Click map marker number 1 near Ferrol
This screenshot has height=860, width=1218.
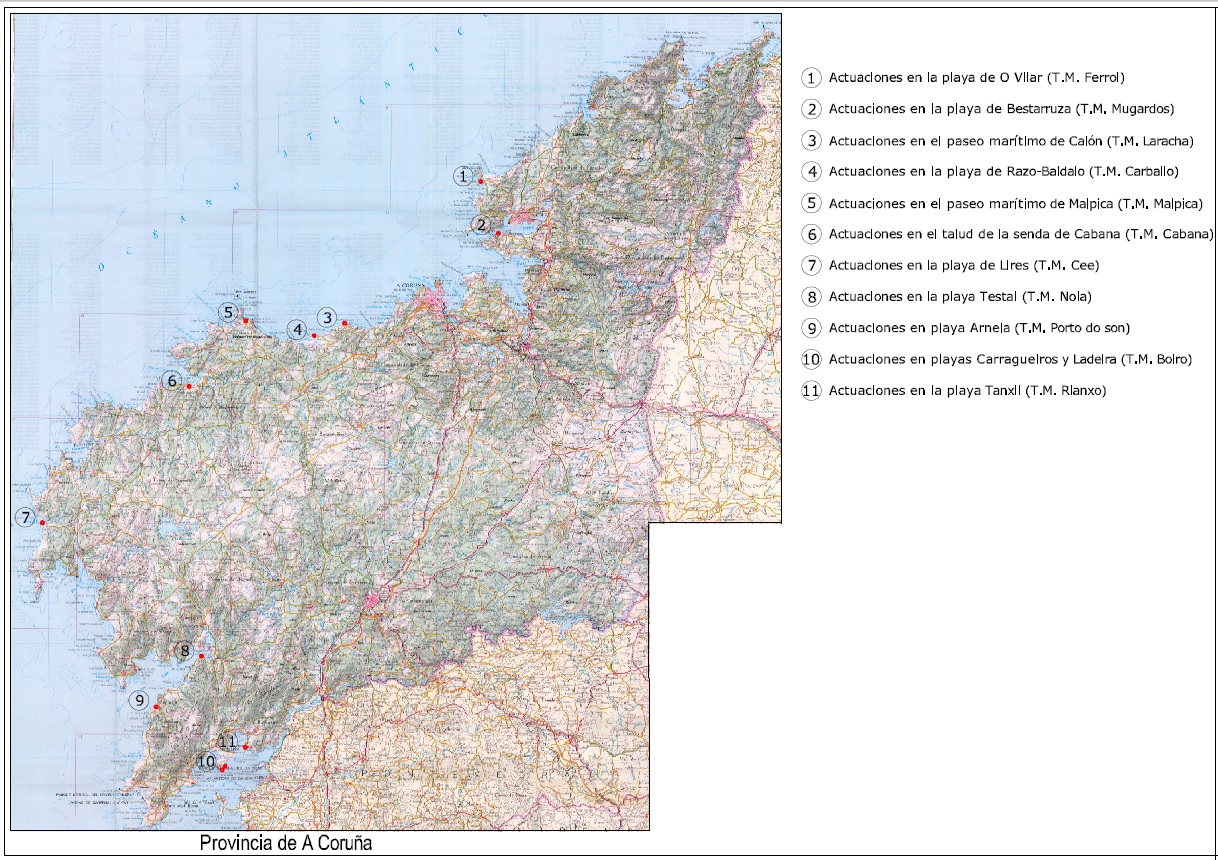462,176
